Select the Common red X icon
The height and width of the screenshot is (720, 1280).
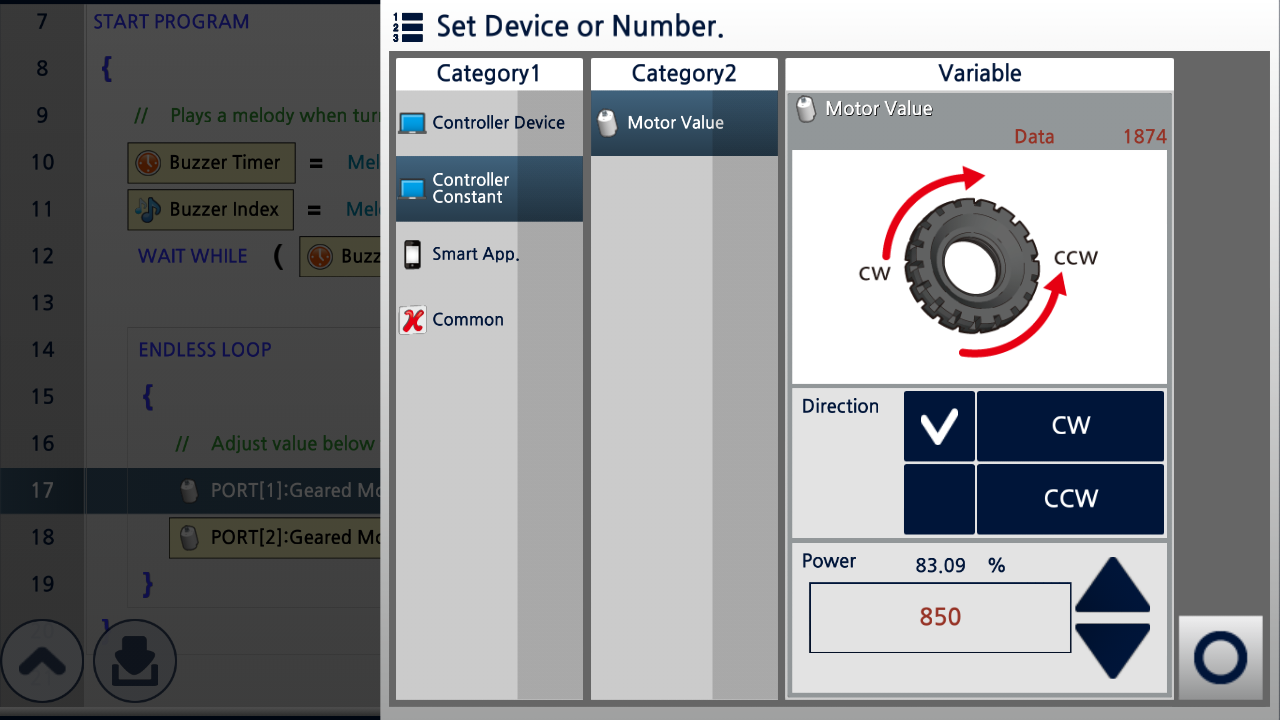tap(412, 320)
